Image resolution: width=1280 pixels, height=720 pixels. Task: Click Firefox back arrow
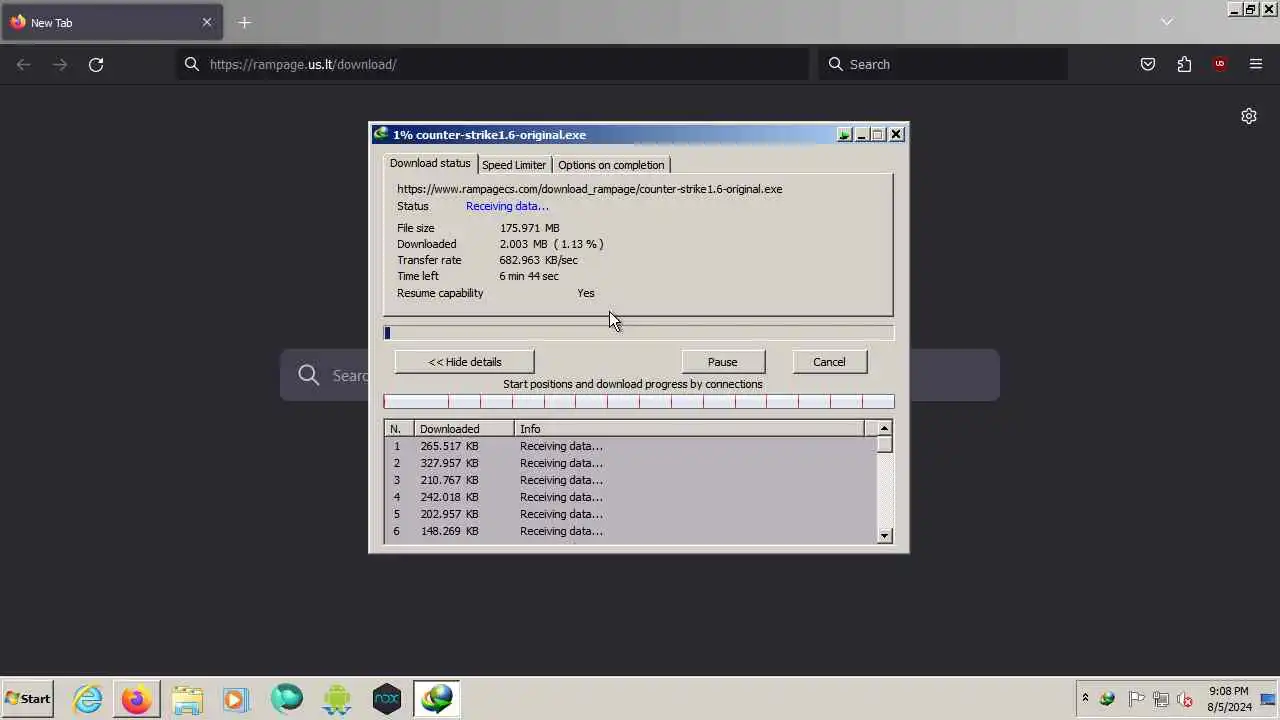pyautogui.click(x=24, y=64)
